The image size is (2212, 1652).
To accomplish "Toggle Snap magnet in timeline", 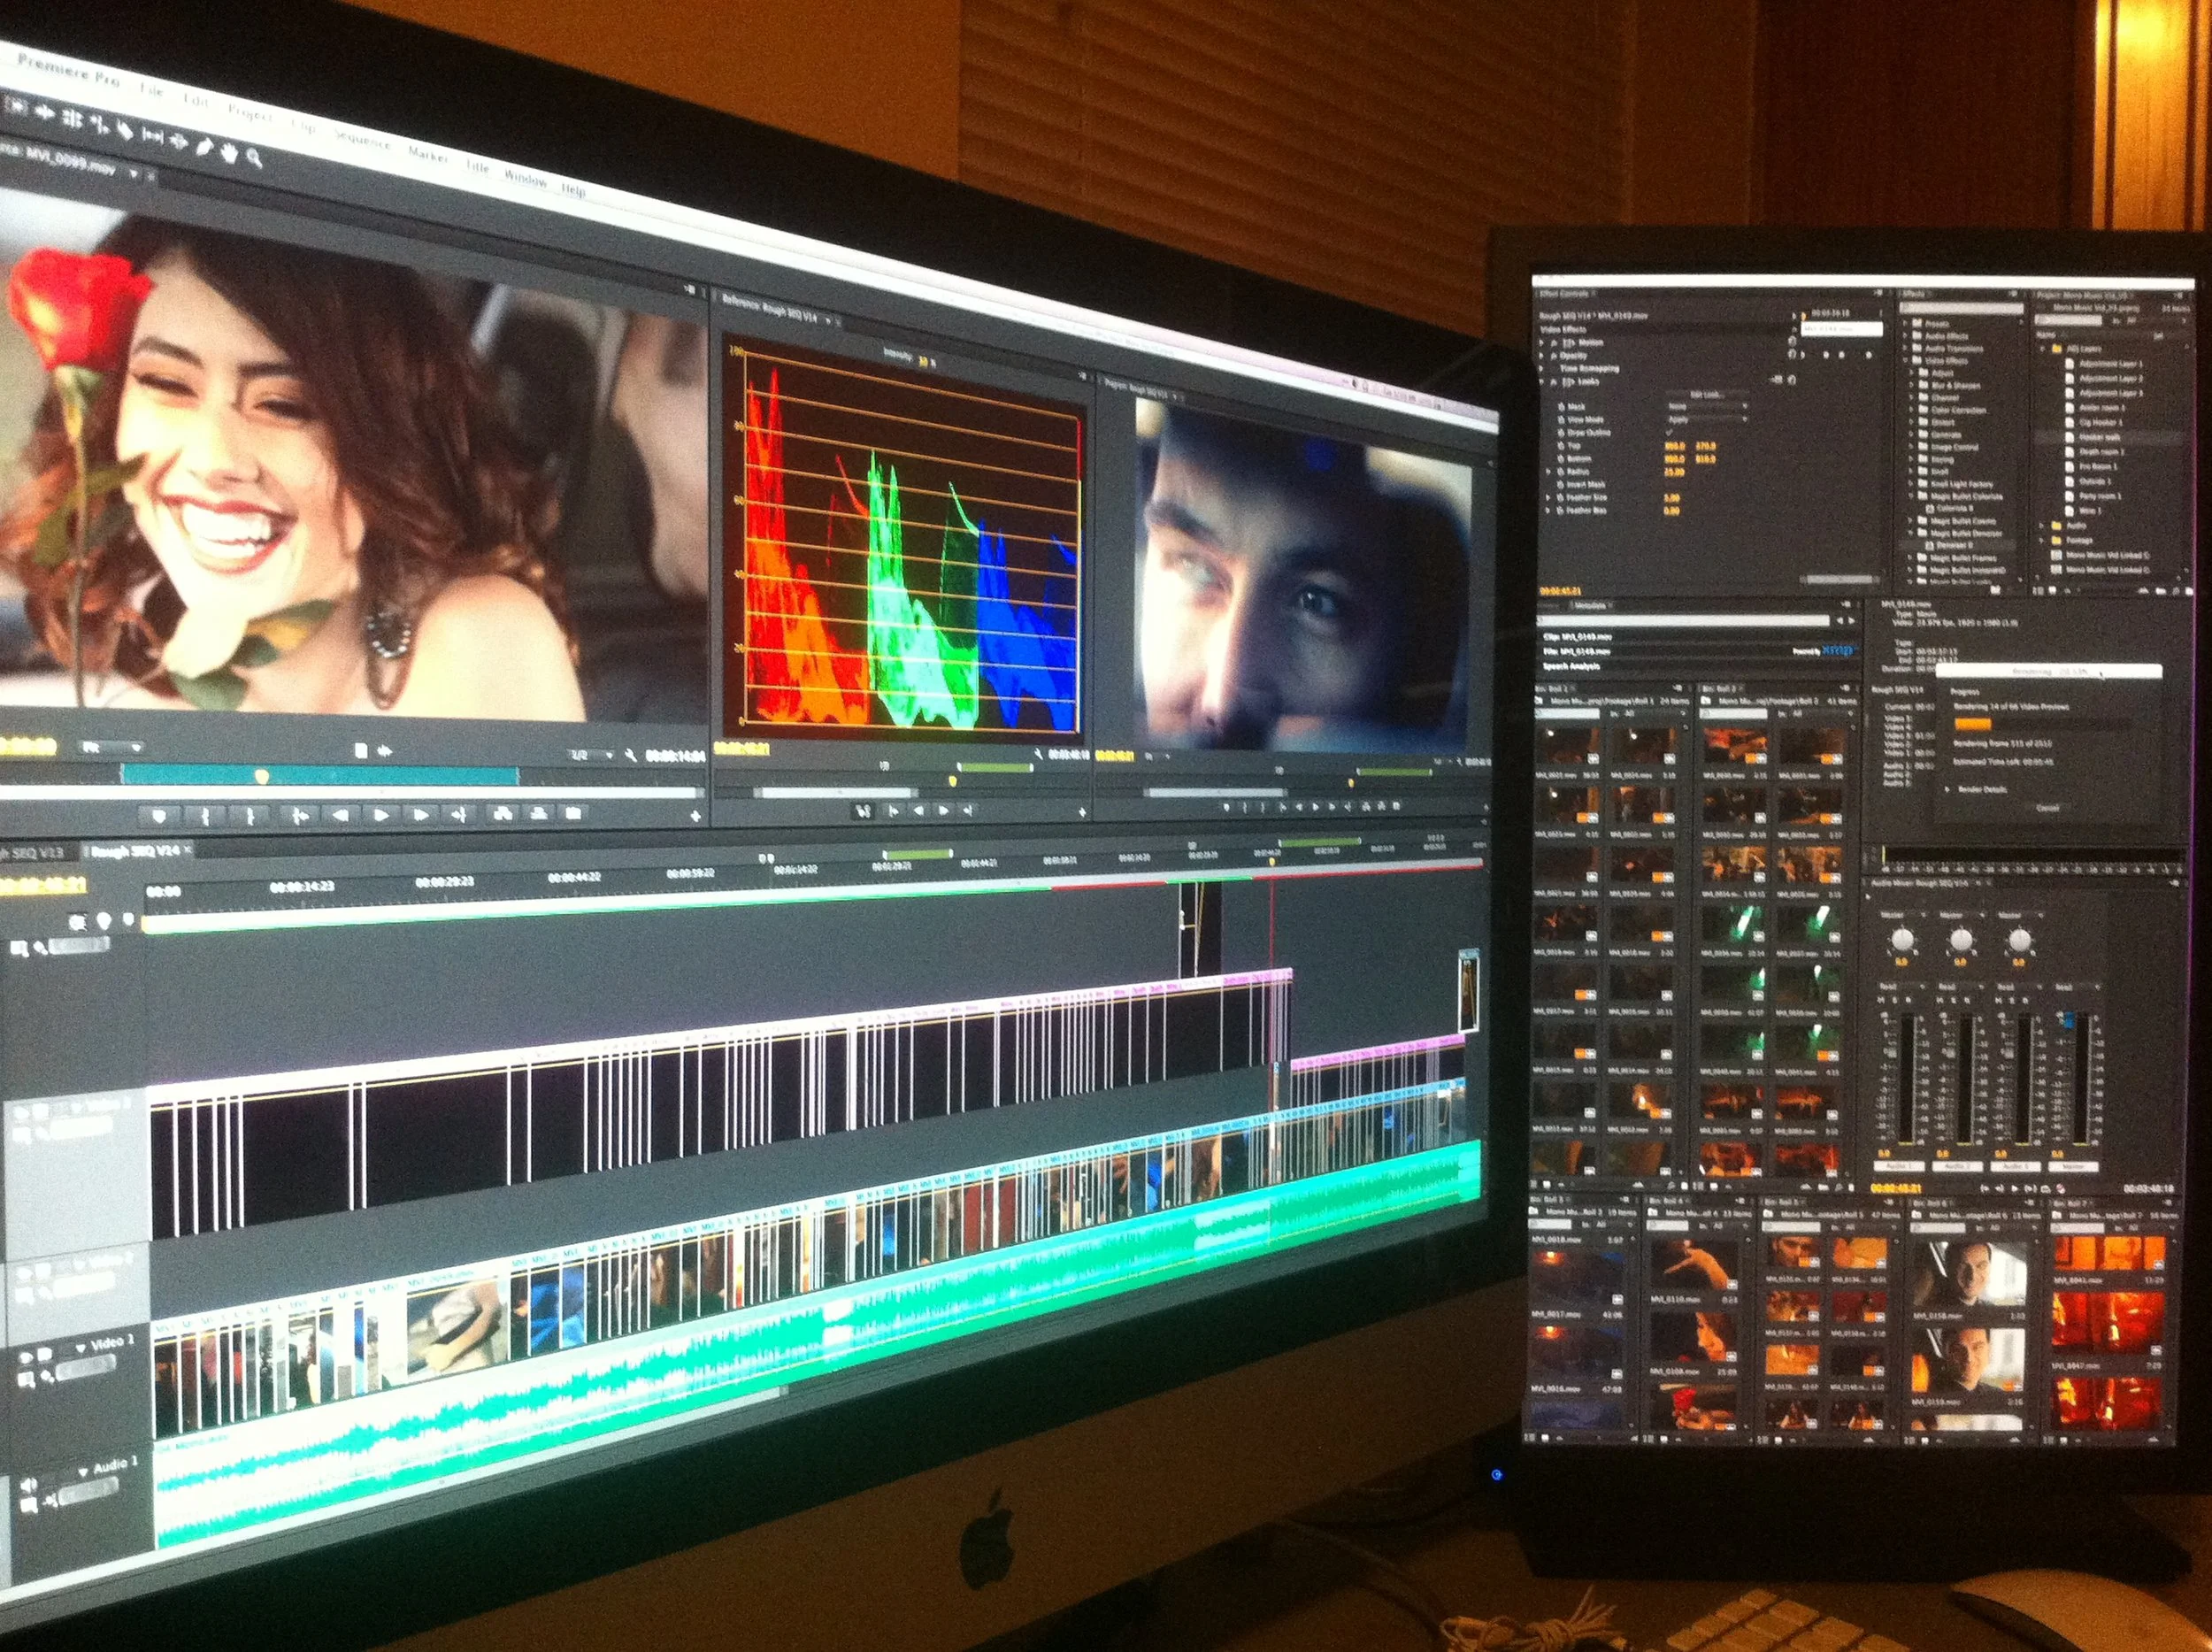I will point(78,921).
